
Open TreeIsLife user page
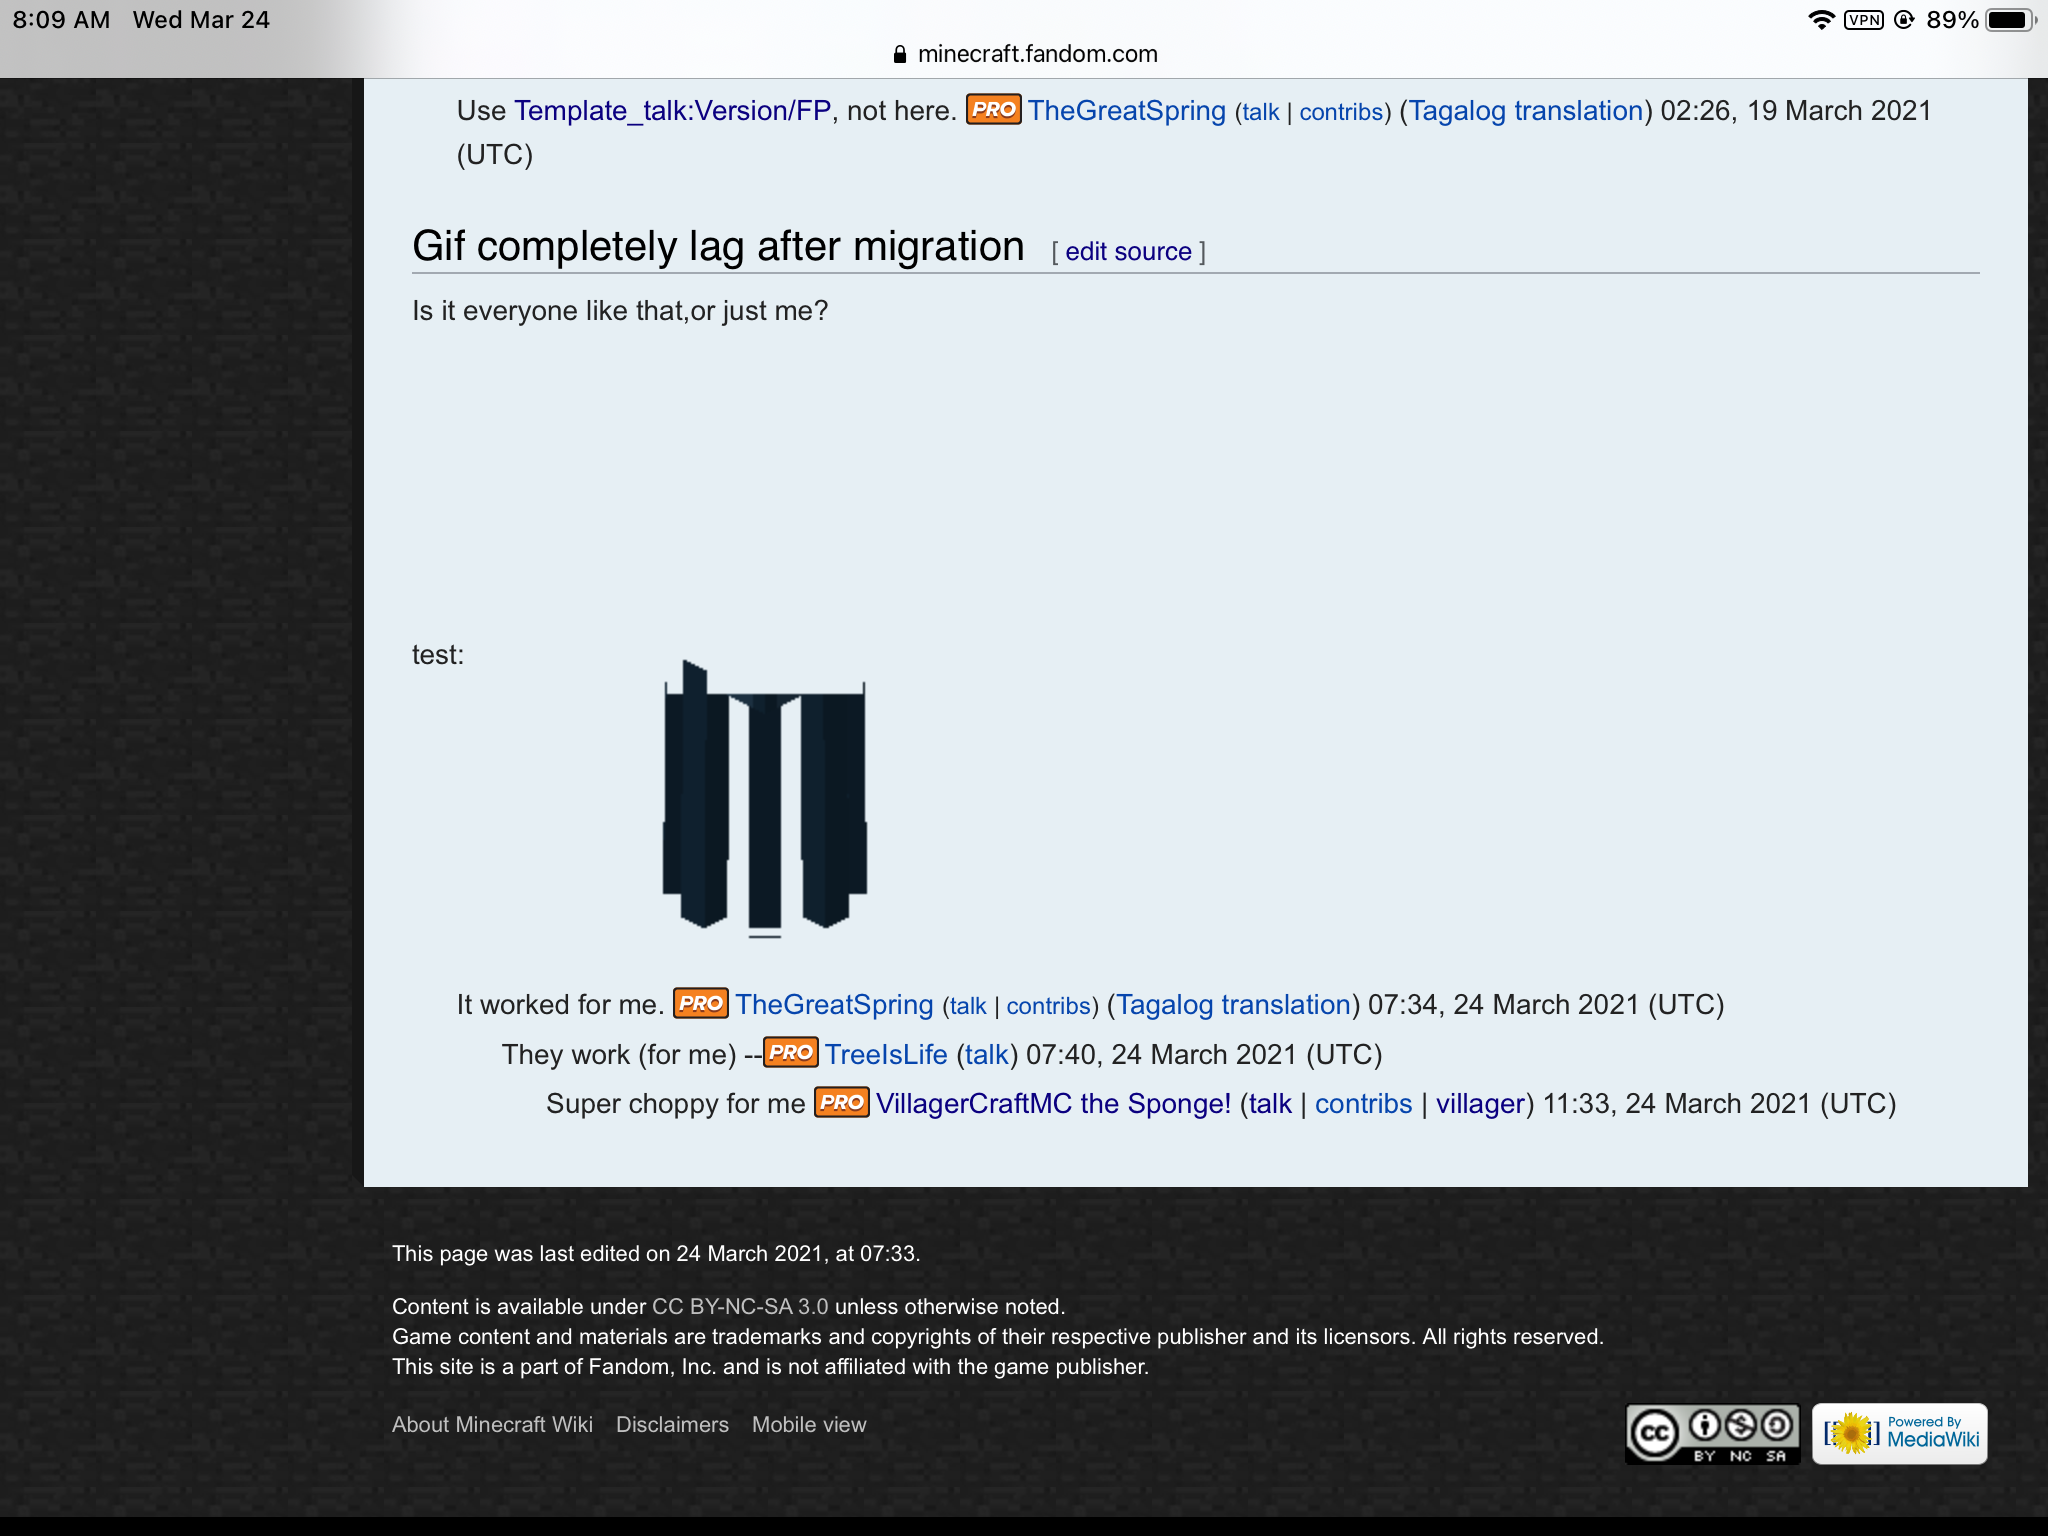click(886, 1054)
